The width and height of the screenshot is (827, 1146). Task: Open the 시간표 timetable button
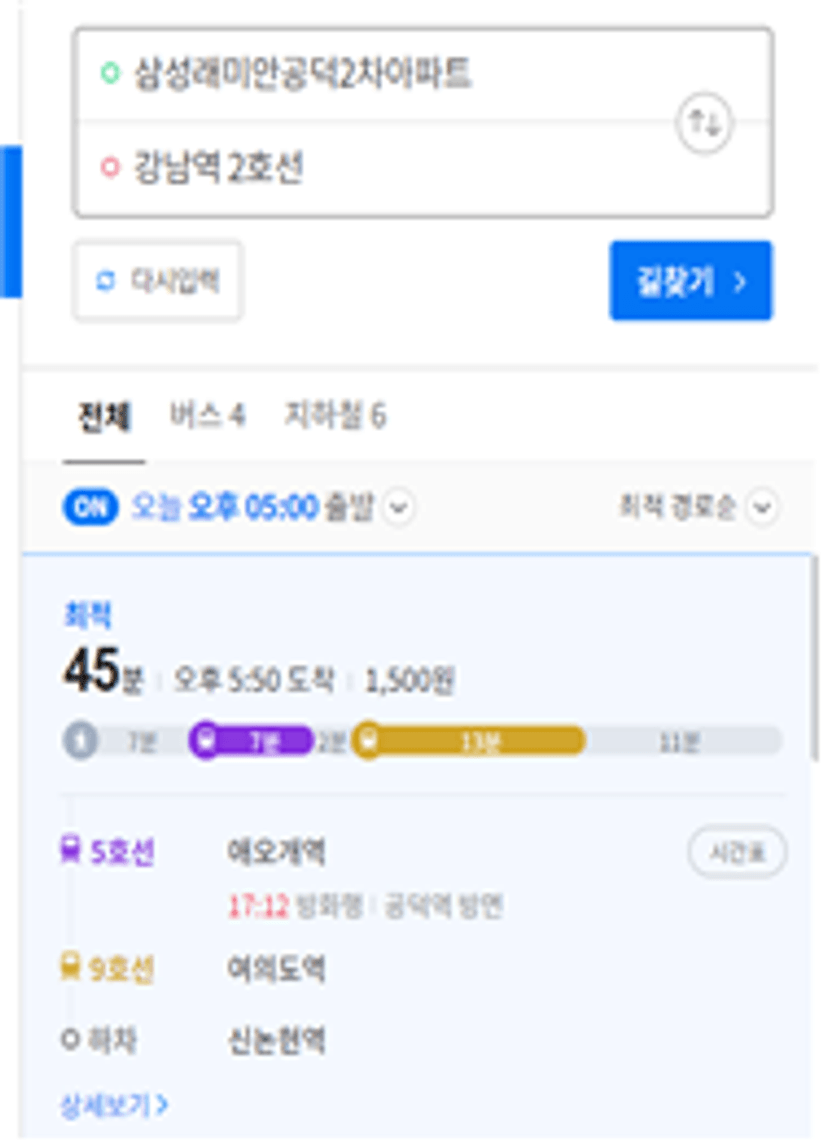click(x=737, y=852)
